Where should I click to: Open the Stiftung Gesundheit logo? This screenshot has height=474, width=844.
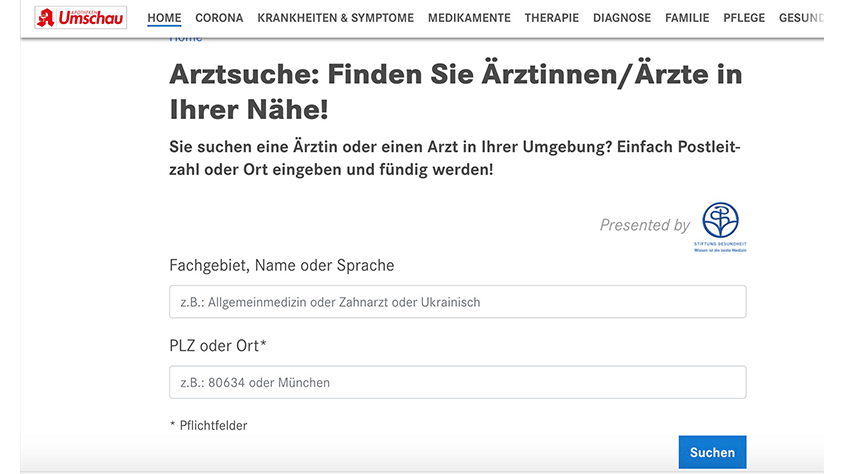pyautogui.click(x=720, y=226)
